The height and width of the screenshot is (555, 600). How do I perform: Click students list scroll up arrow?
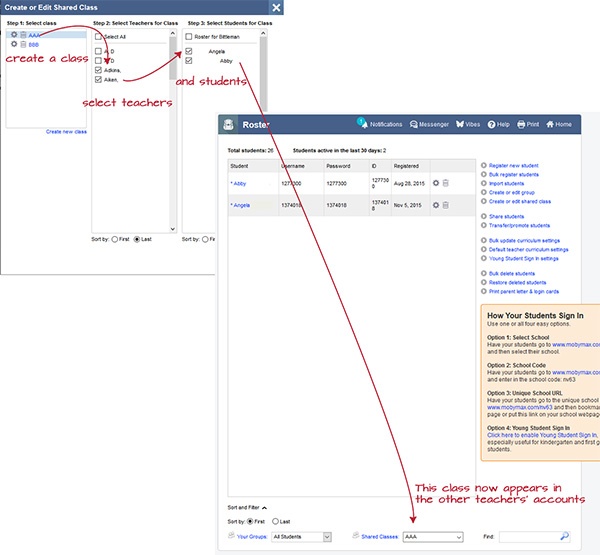(263, 33)
